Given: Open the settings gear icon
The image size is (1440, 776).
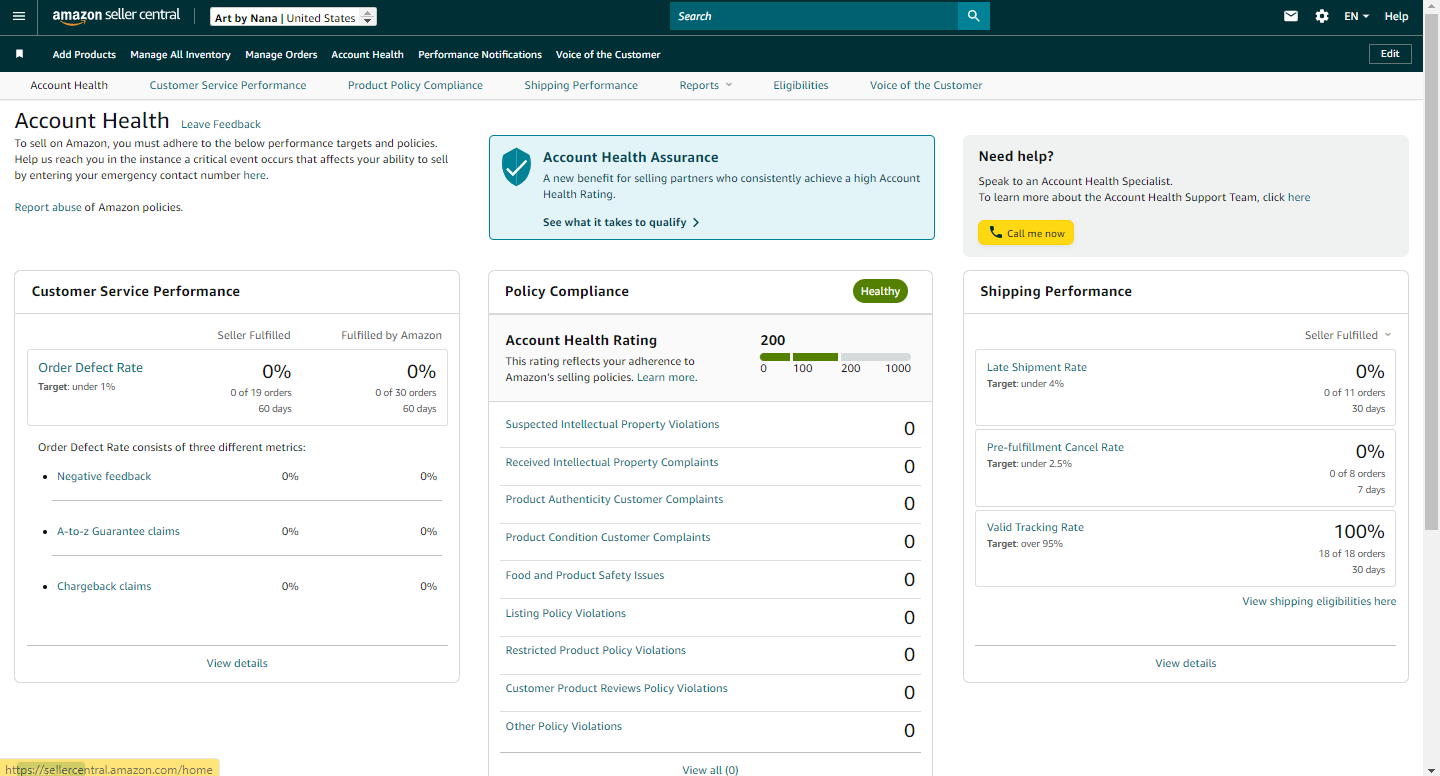Looking at the screenshot, I should tap(1322, 16).
